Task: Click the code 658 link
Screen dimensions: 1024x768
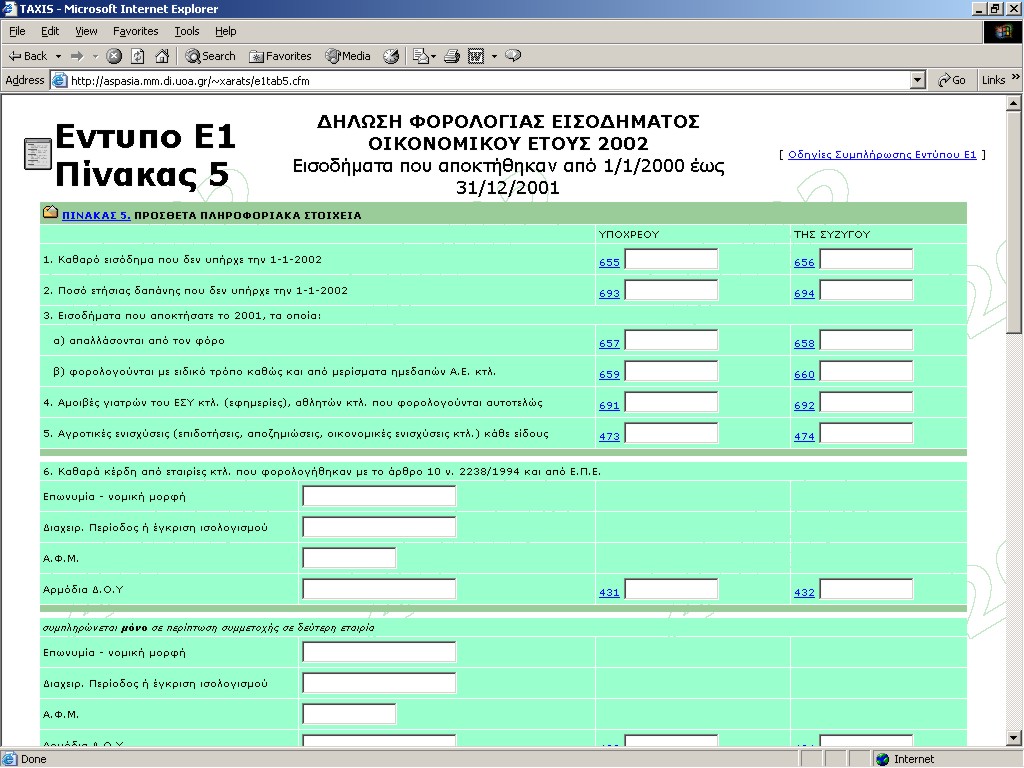Action: (x=805, y=344)
